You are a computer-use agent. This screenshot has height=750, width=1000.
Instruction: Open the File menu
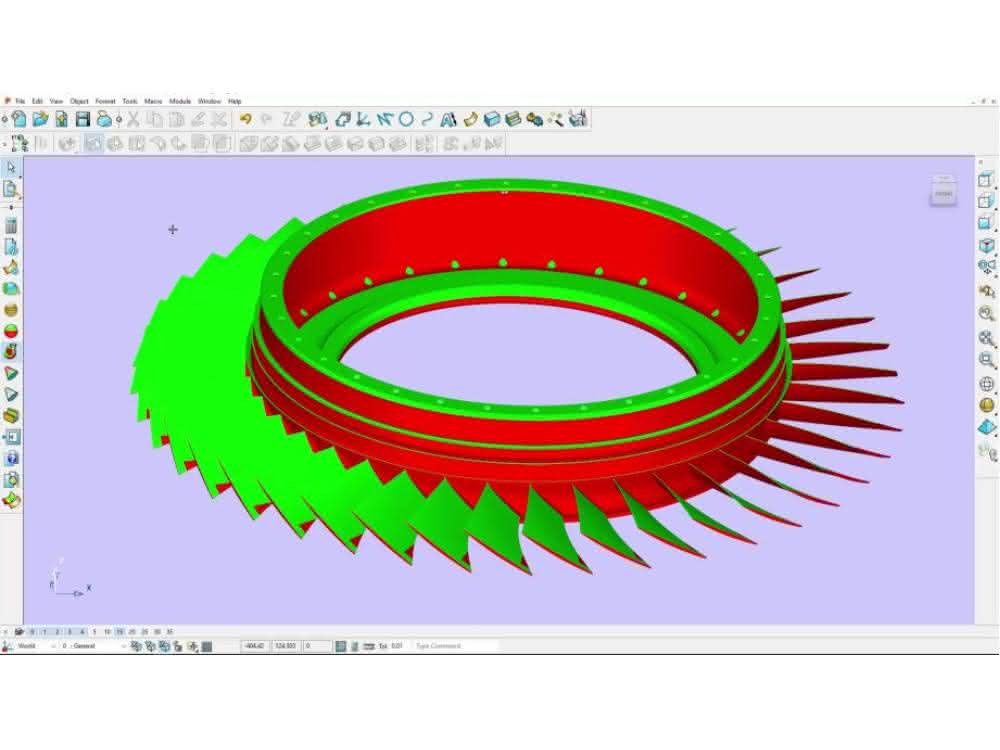20,101
